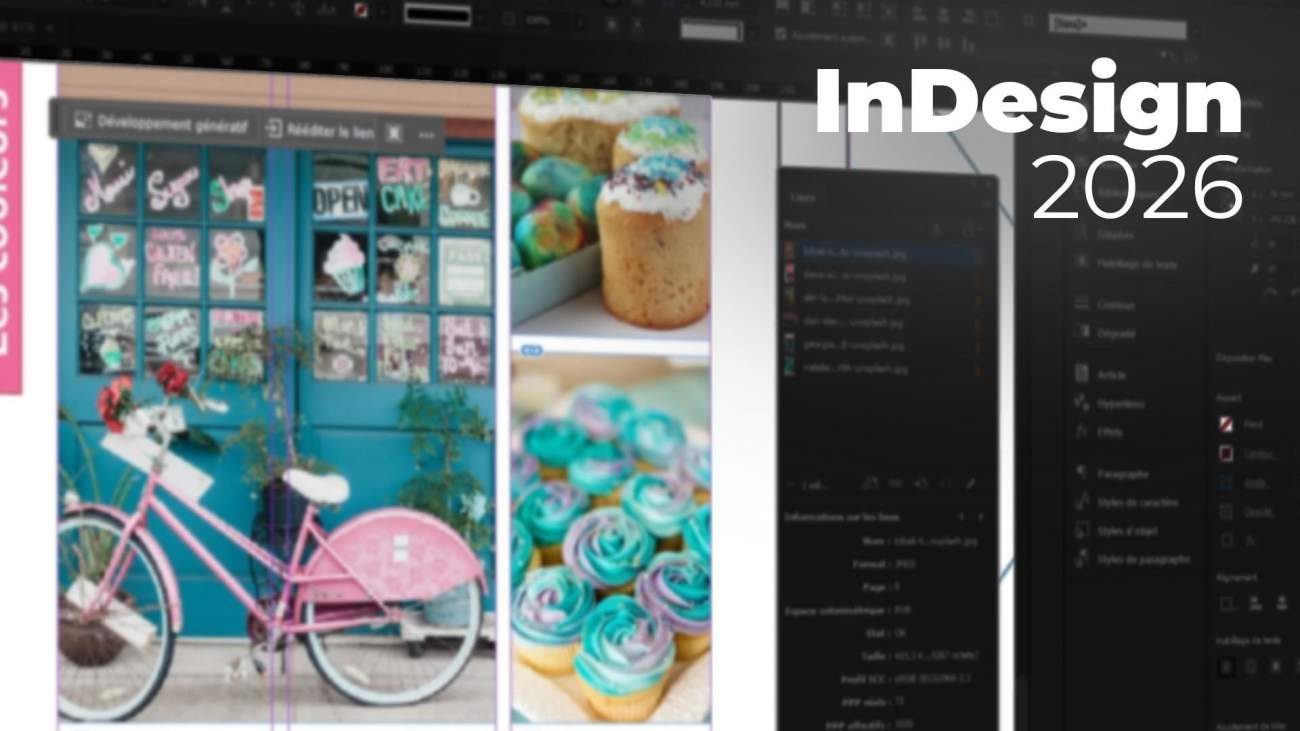Image resolution: width=1300 pixels, height=731 pixels.
Task: Collapse the link details section in Liens panel
Action: tap(790, 485)
